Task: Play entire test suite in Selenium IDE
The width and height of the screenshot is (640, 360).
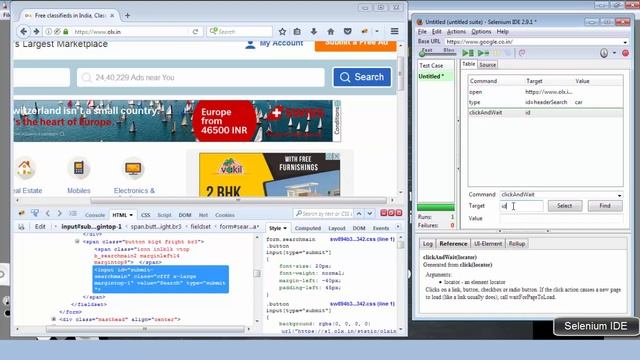Action: coord(468,53)
